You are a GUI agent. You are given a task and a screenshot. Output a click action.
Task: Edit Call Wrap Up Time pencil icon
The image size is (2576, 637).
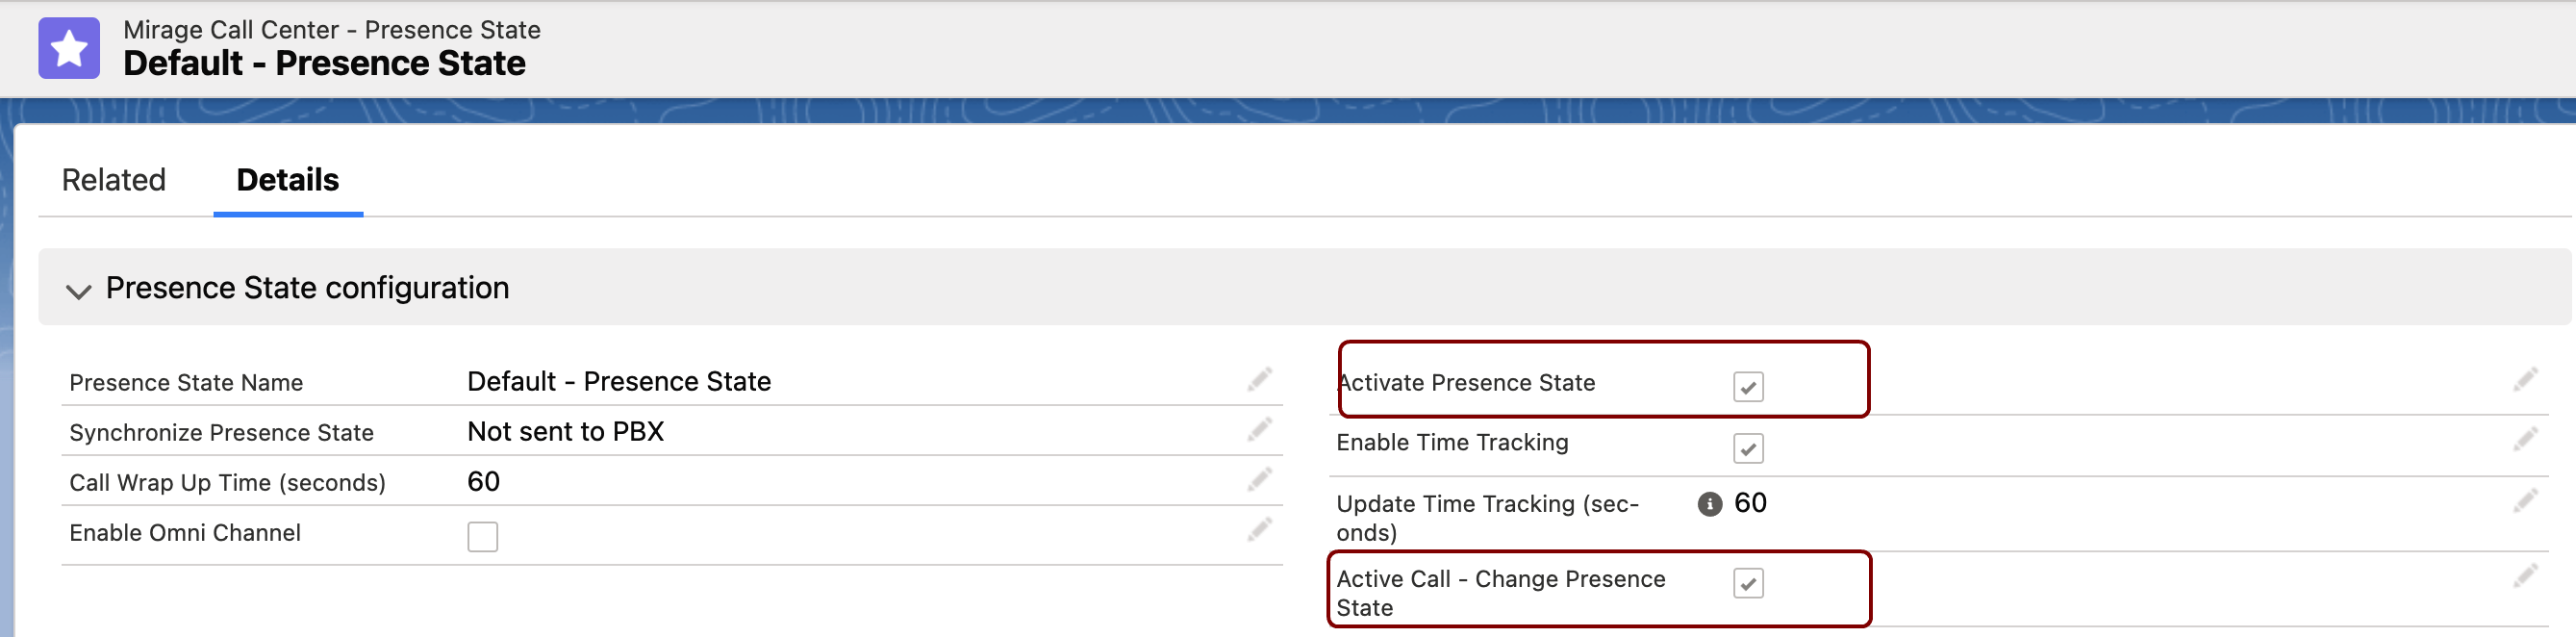1259,479
